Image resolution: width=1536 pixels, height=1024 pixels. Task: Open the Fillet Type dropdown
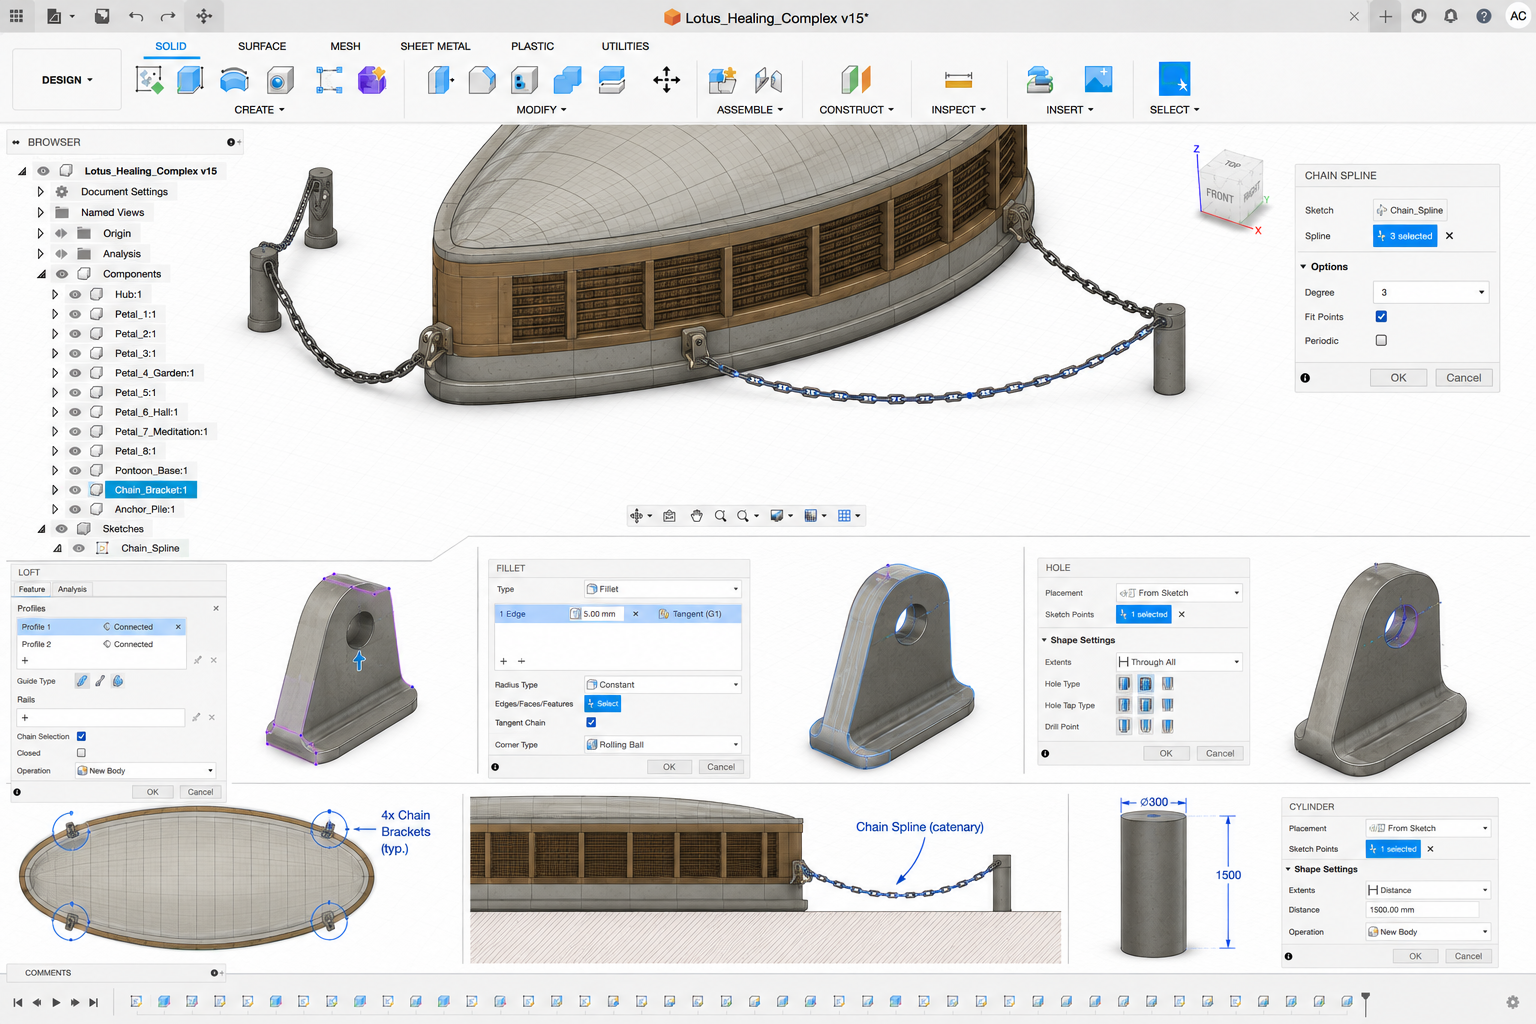point(663,589)
